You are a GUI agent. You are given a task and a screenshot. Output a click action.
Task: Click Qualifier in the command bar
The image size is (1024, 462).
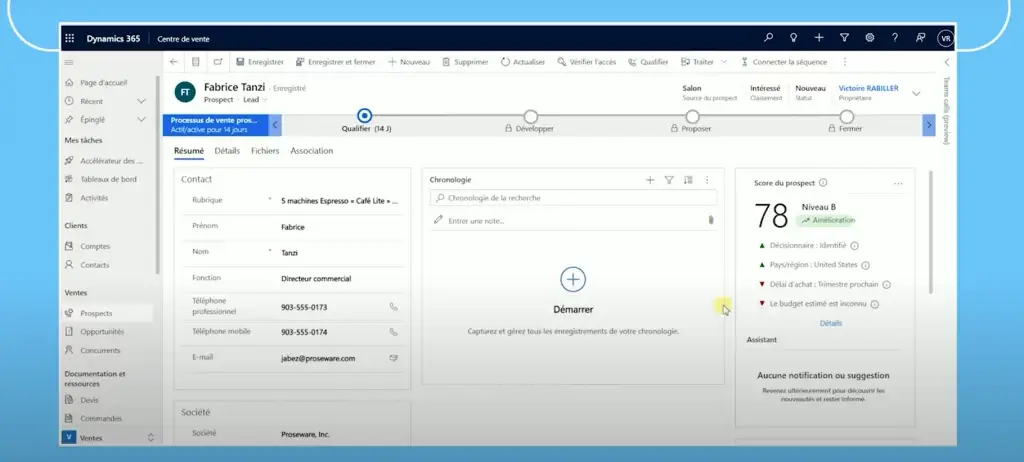coord(648,62)
